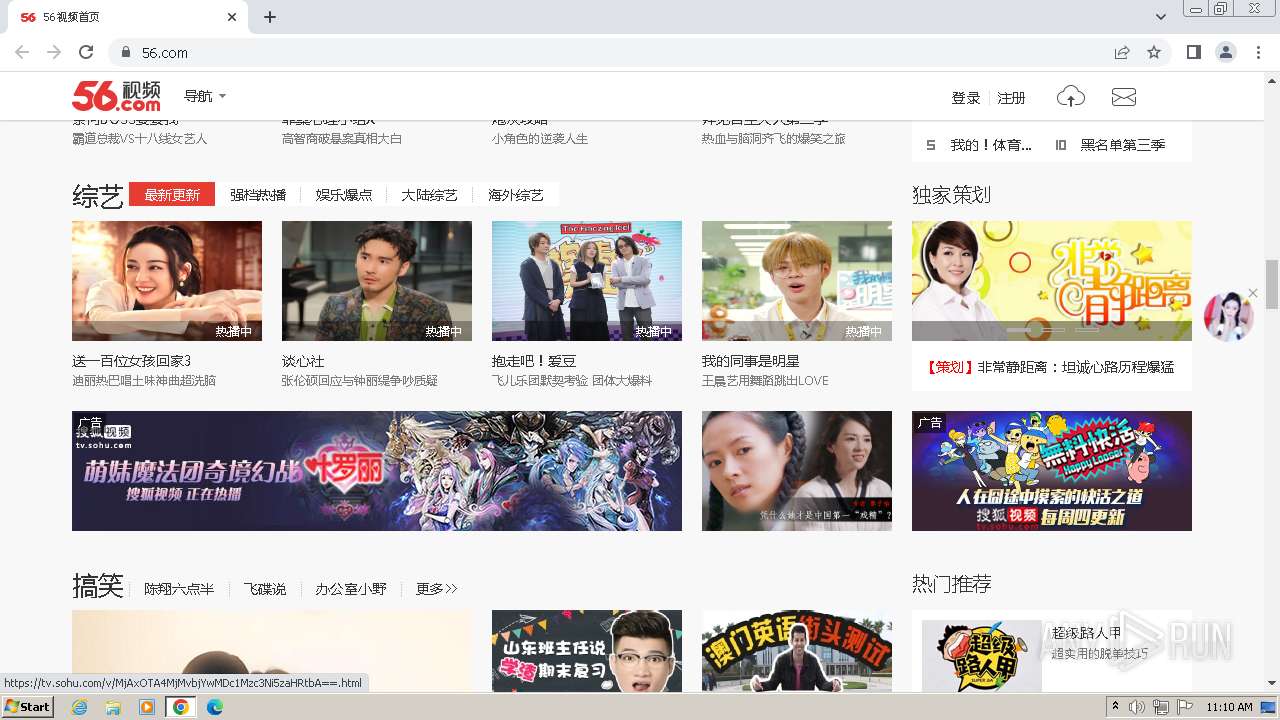The image size is (1280, 720).
Task: Open the cloud upload icon
Action: point(1071,97)
